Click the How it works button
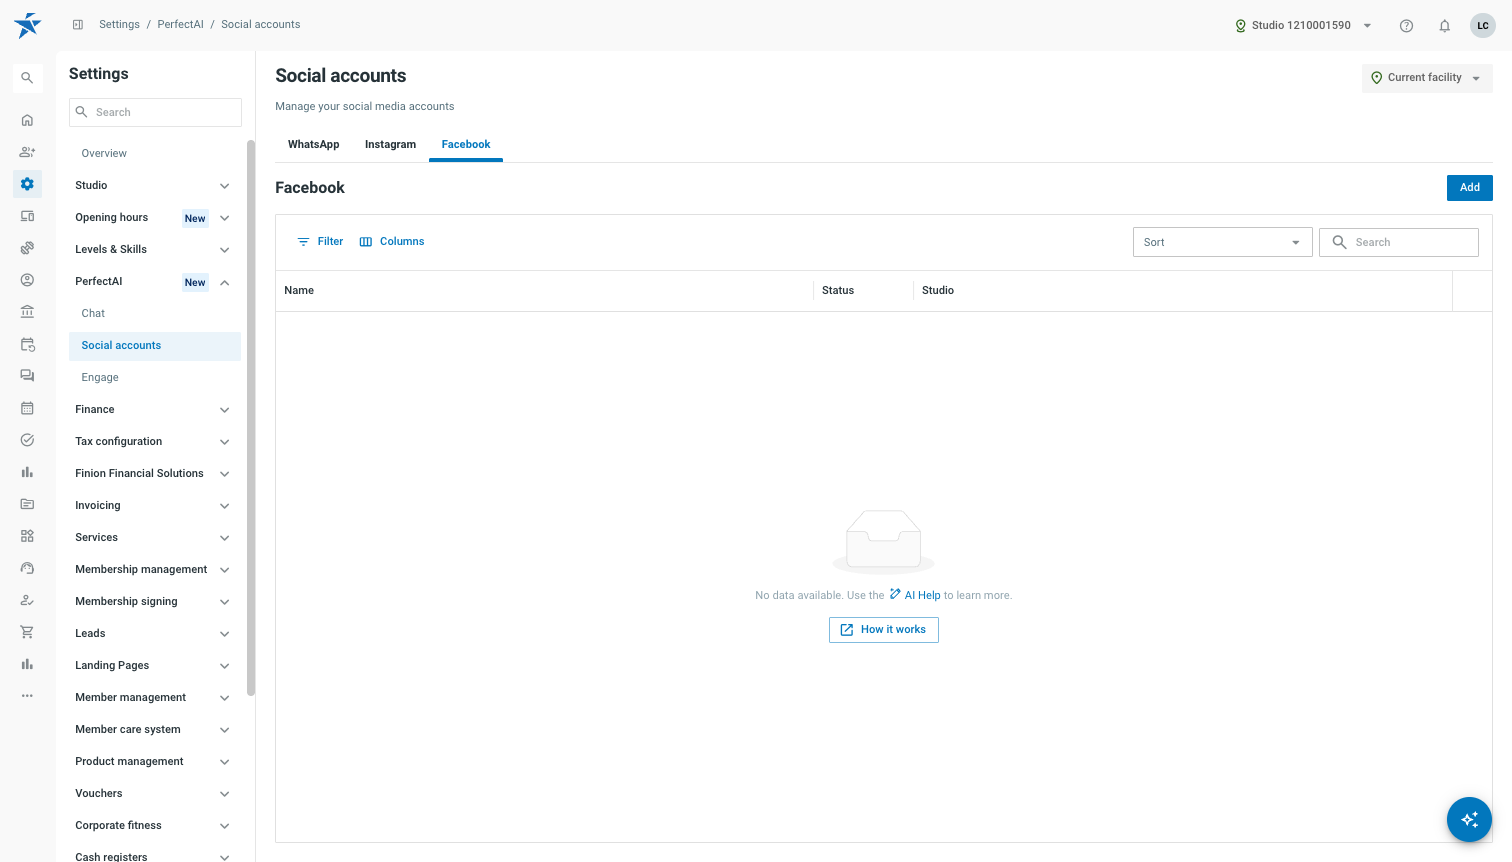The image size is (1512, 862). [884, 630]
